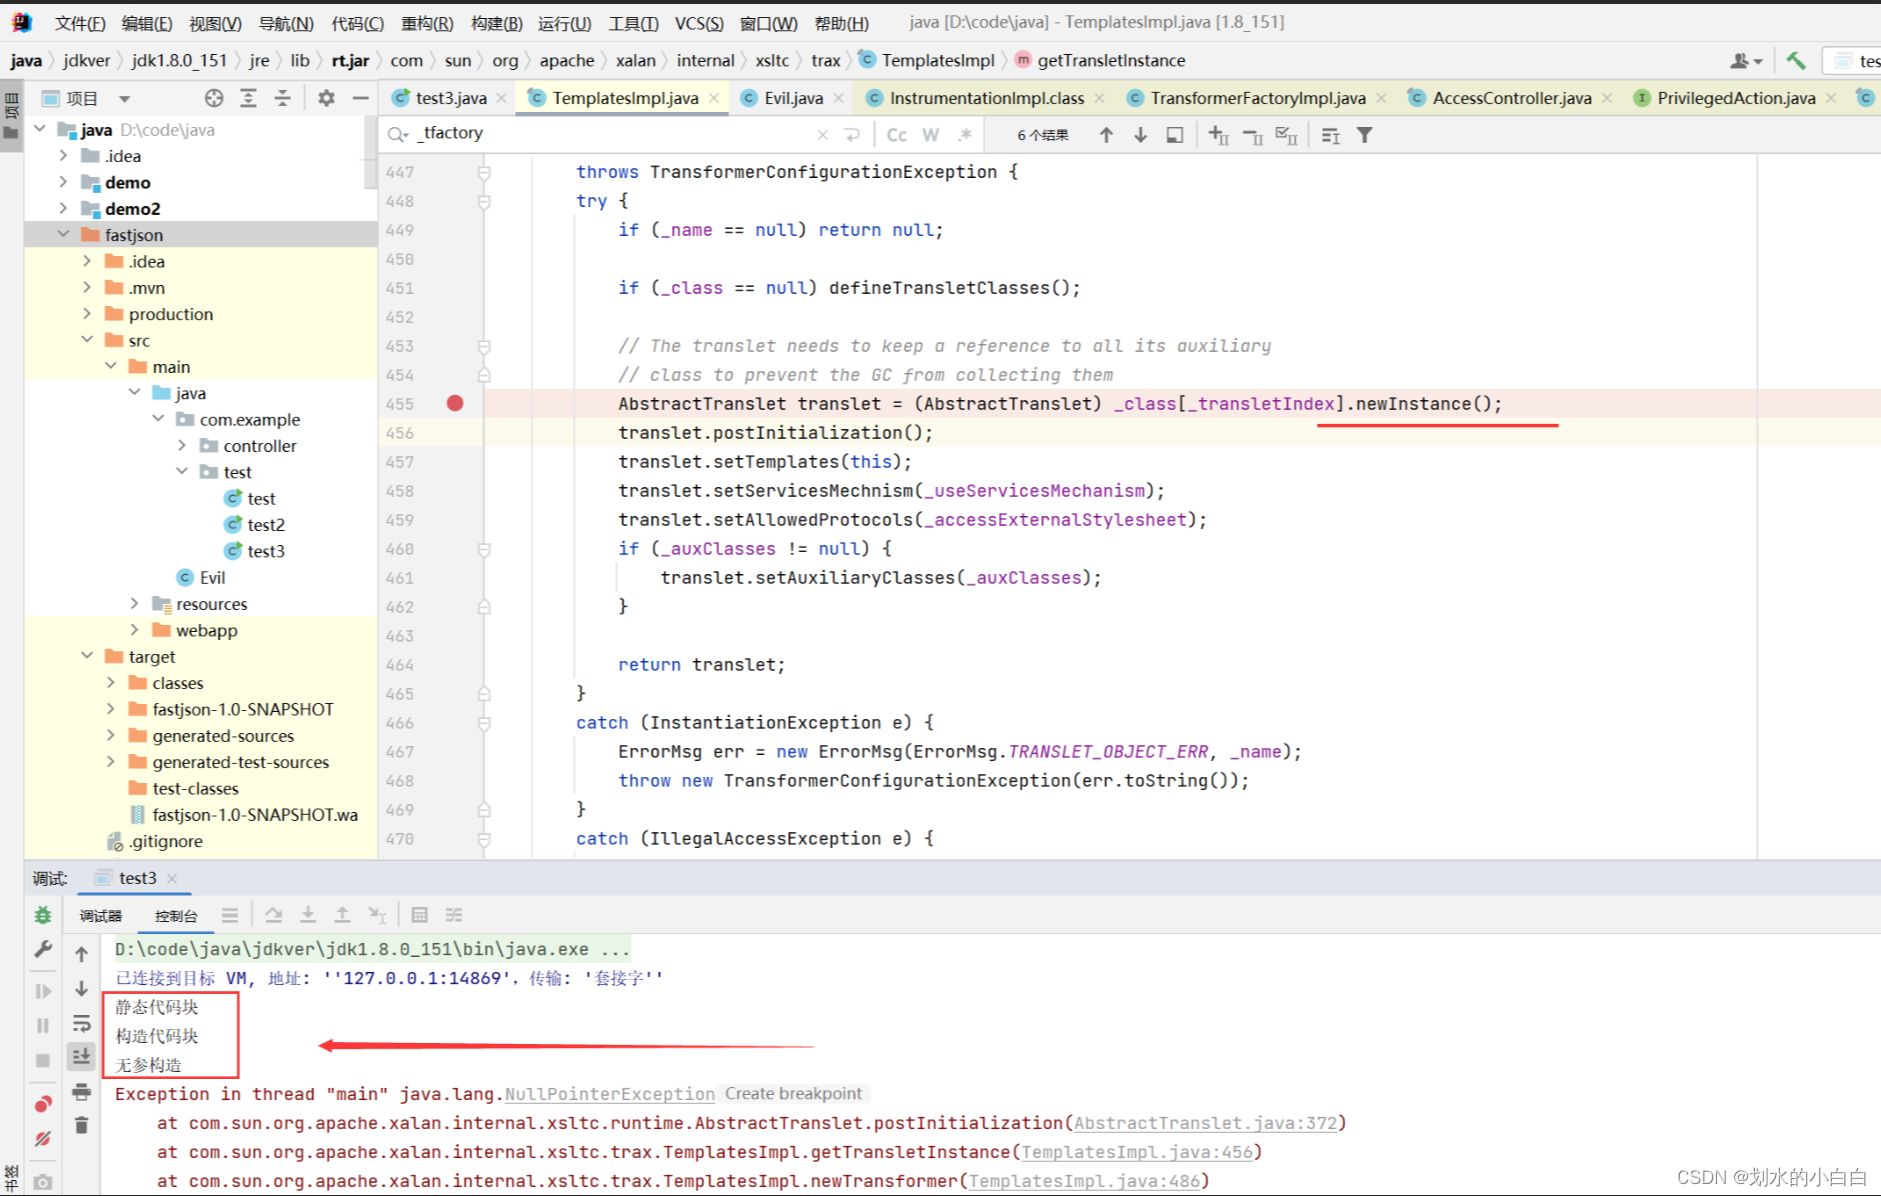Click in the _tfactory search field
Image resolution: width=1881 pixels, height=1196 pixels.
pos(610,134)
